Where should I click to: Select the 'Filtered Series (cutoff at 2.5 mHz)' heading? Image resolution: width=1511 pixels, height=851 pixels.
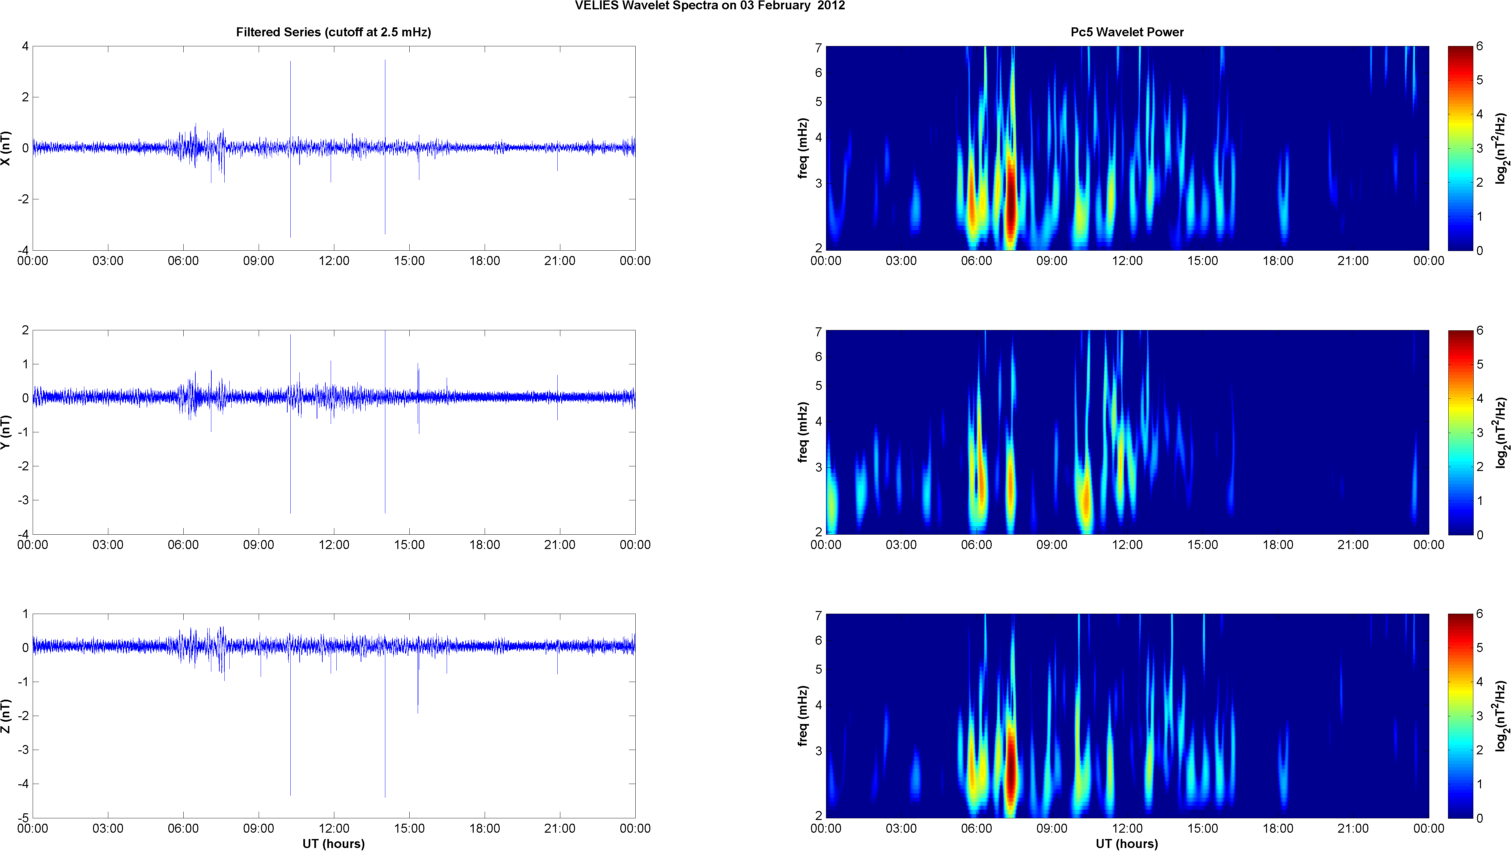333,32
